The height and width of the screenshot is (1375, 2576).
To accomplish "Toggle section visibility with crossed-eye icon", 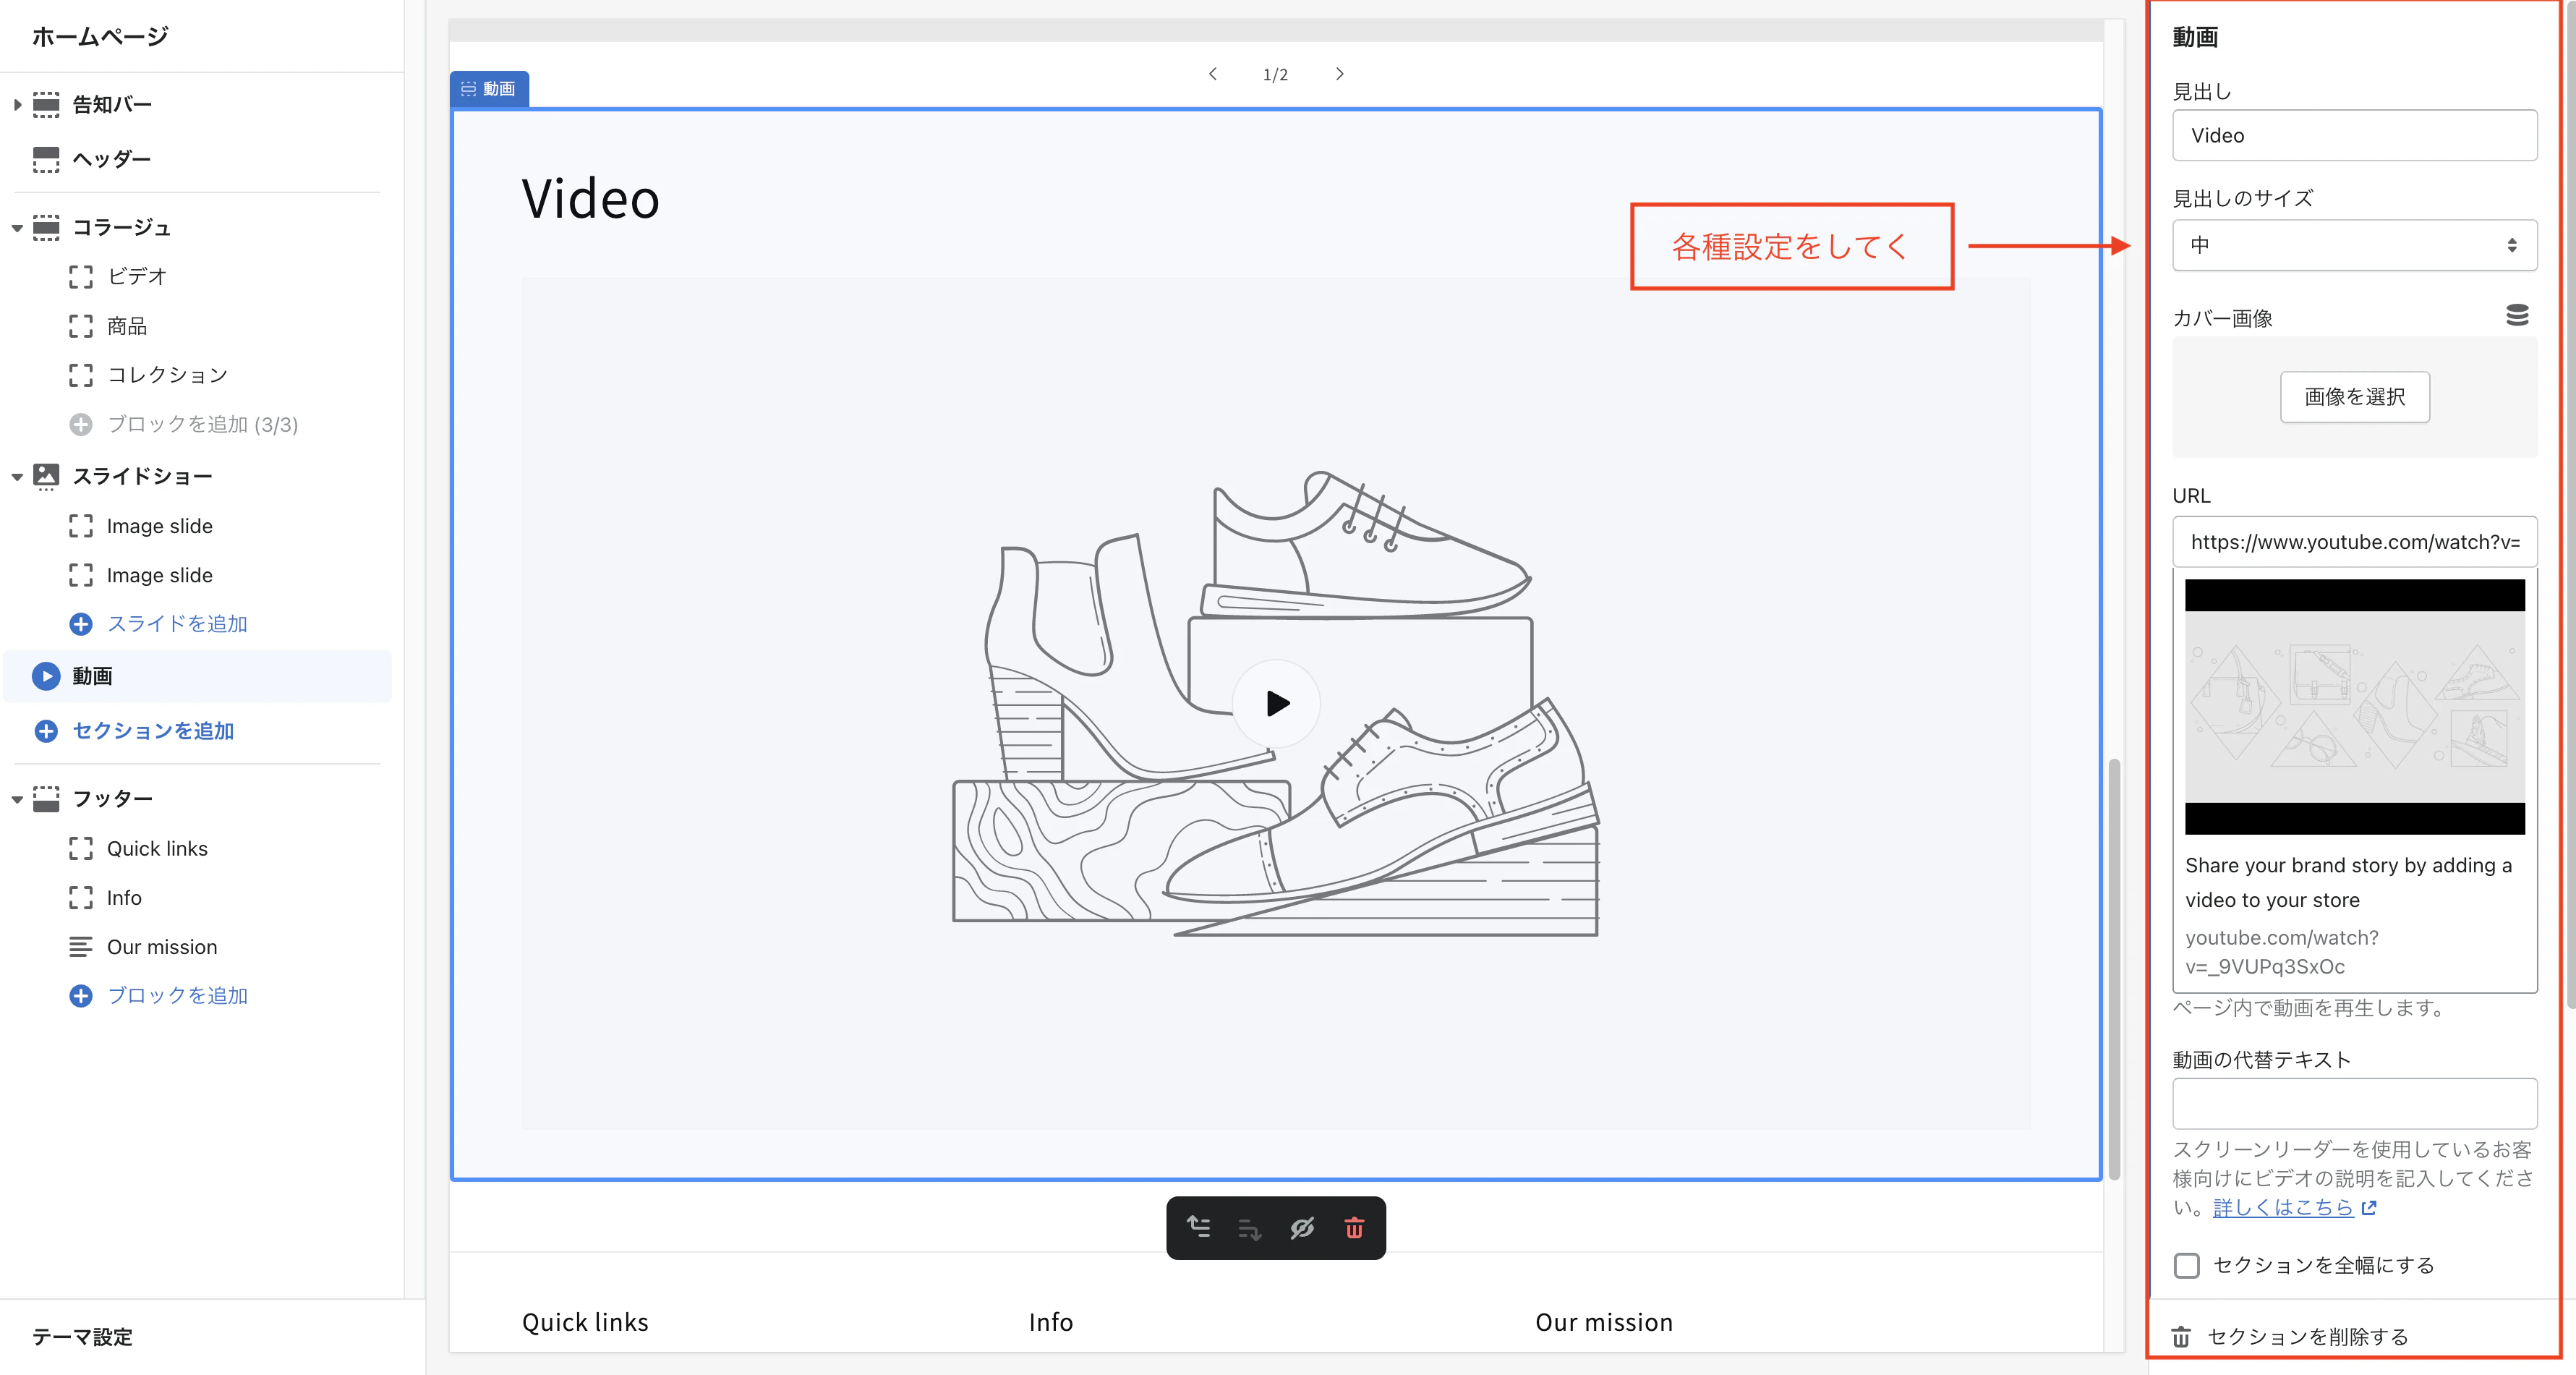I will (x=1302, y=1228).
